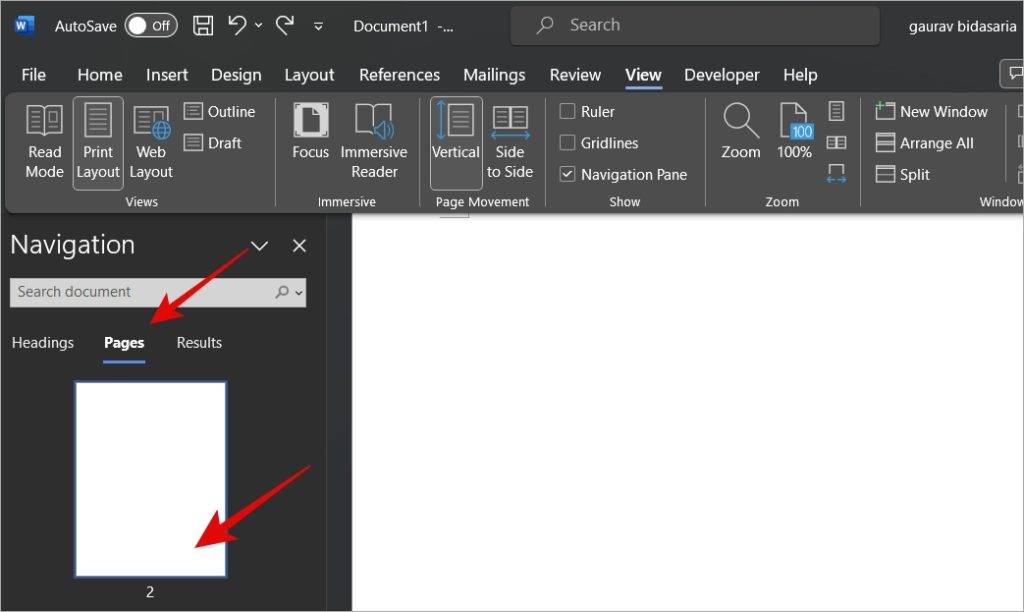Choose the Outline view
1024x612 pixels.
pos(219,112)
